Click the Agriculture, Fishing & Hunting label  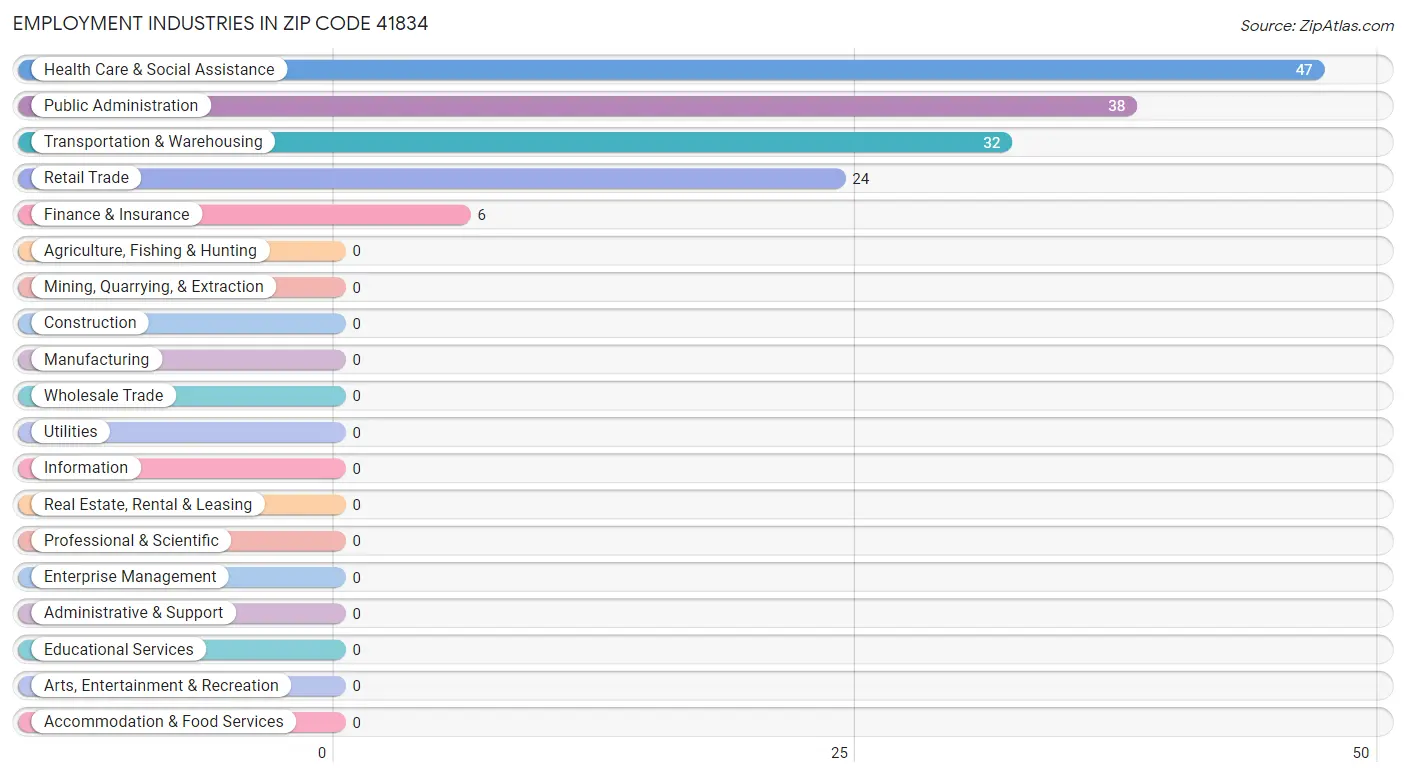pos(150,251)
